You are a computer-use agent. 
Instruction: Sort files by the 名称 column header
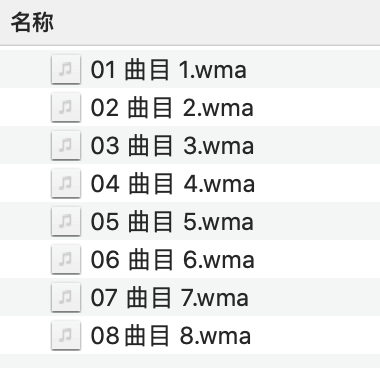32,23
